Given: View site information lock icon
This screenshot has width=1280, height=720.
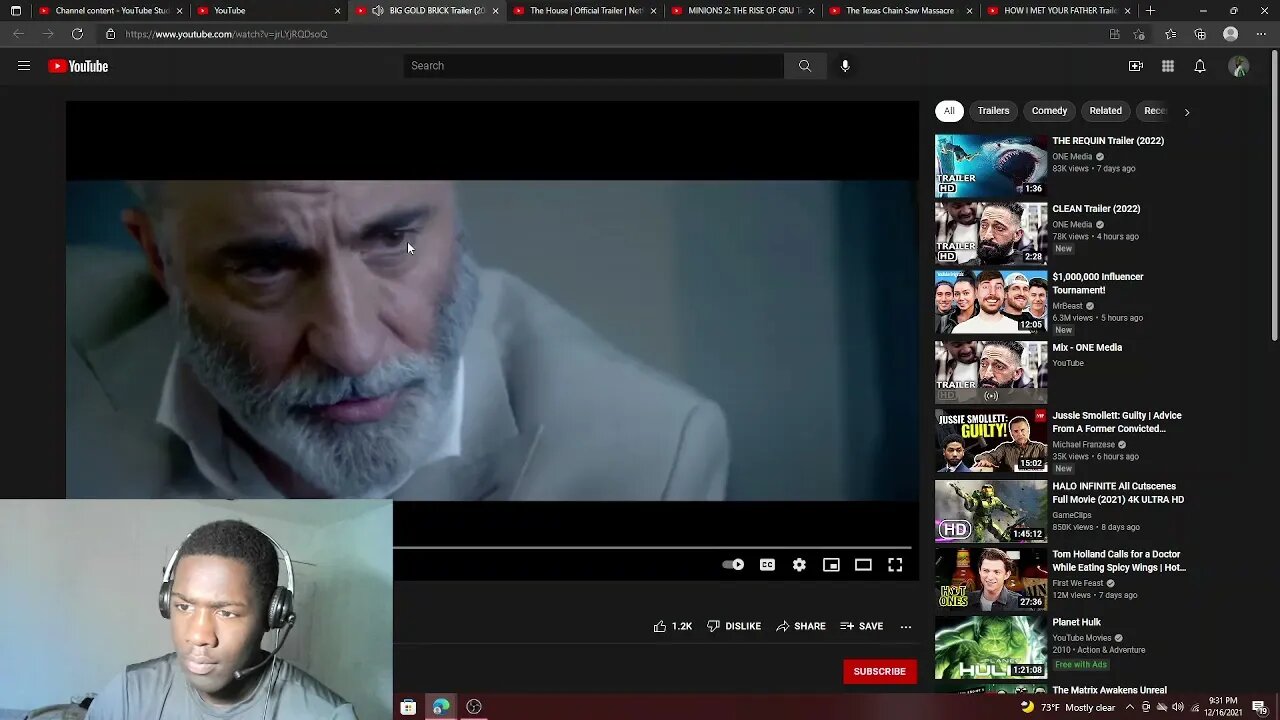Looking at the screenshot, I should click(x=110, y=34).
